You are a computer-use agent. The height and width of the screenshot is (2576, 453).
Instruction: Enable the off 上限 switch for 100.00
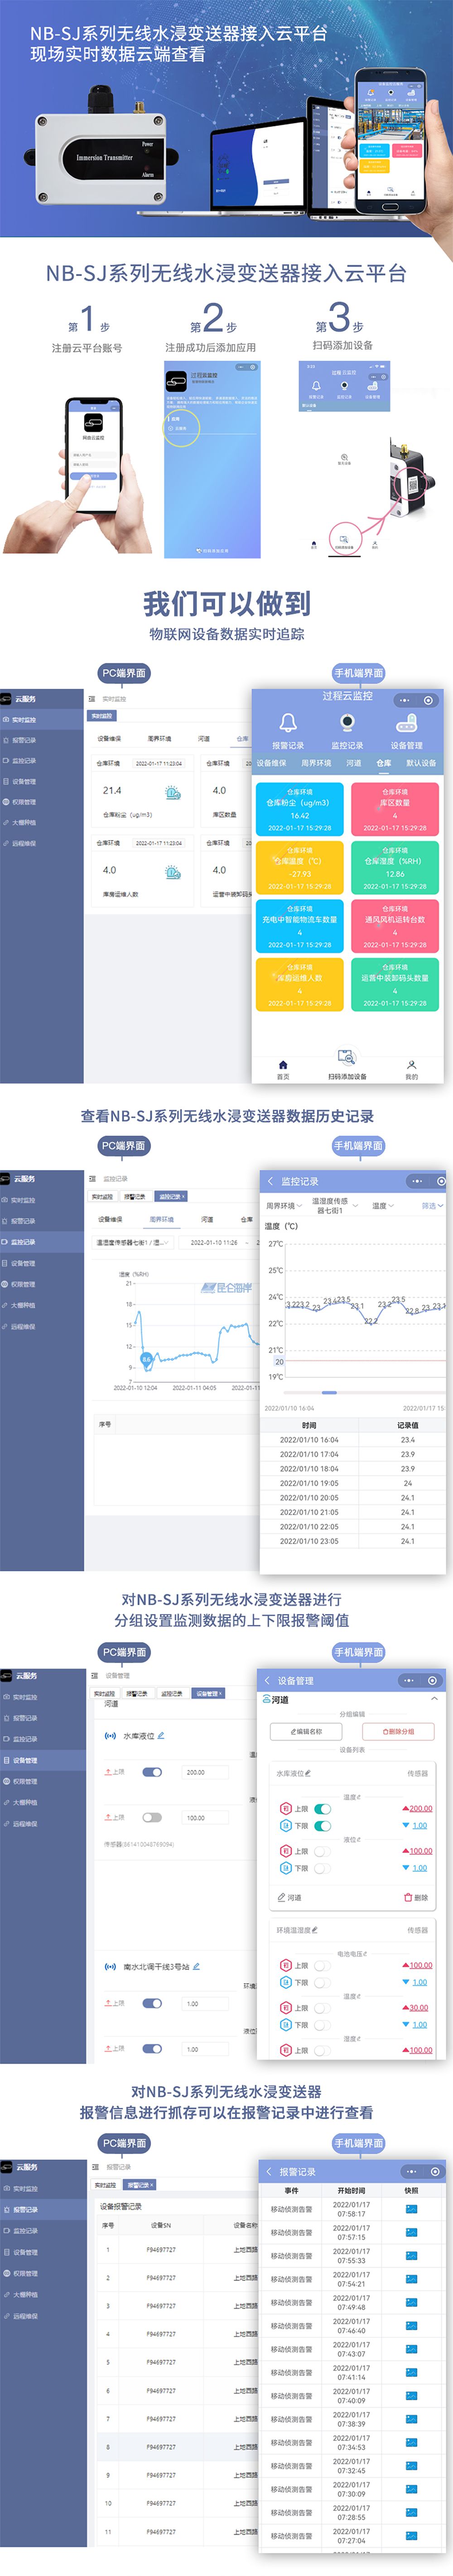click(152, 1817)
